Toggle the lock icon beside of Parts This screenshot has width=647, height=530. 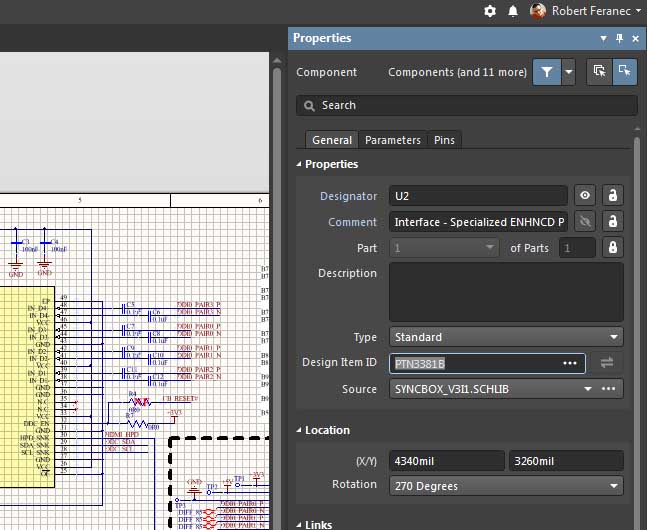pos(612,247)
